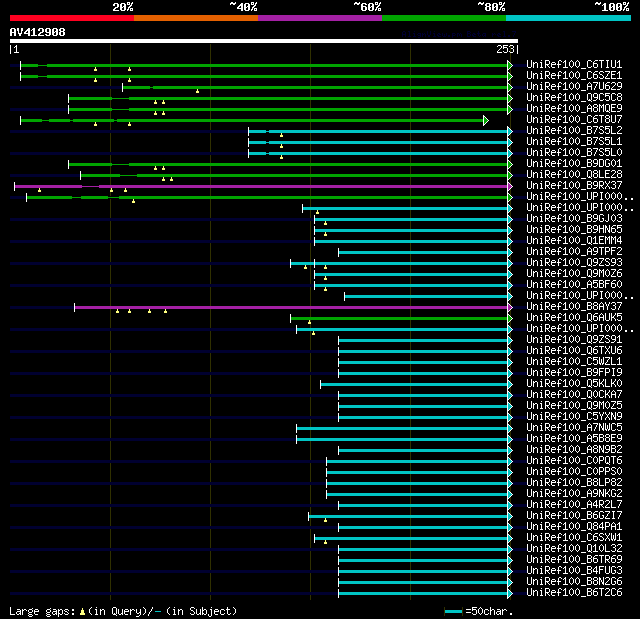Image resolution: width=640 pixels, height=619 pixels.
Task: Open hit UniRef100_C6TIU1
Action: (574, 64)
